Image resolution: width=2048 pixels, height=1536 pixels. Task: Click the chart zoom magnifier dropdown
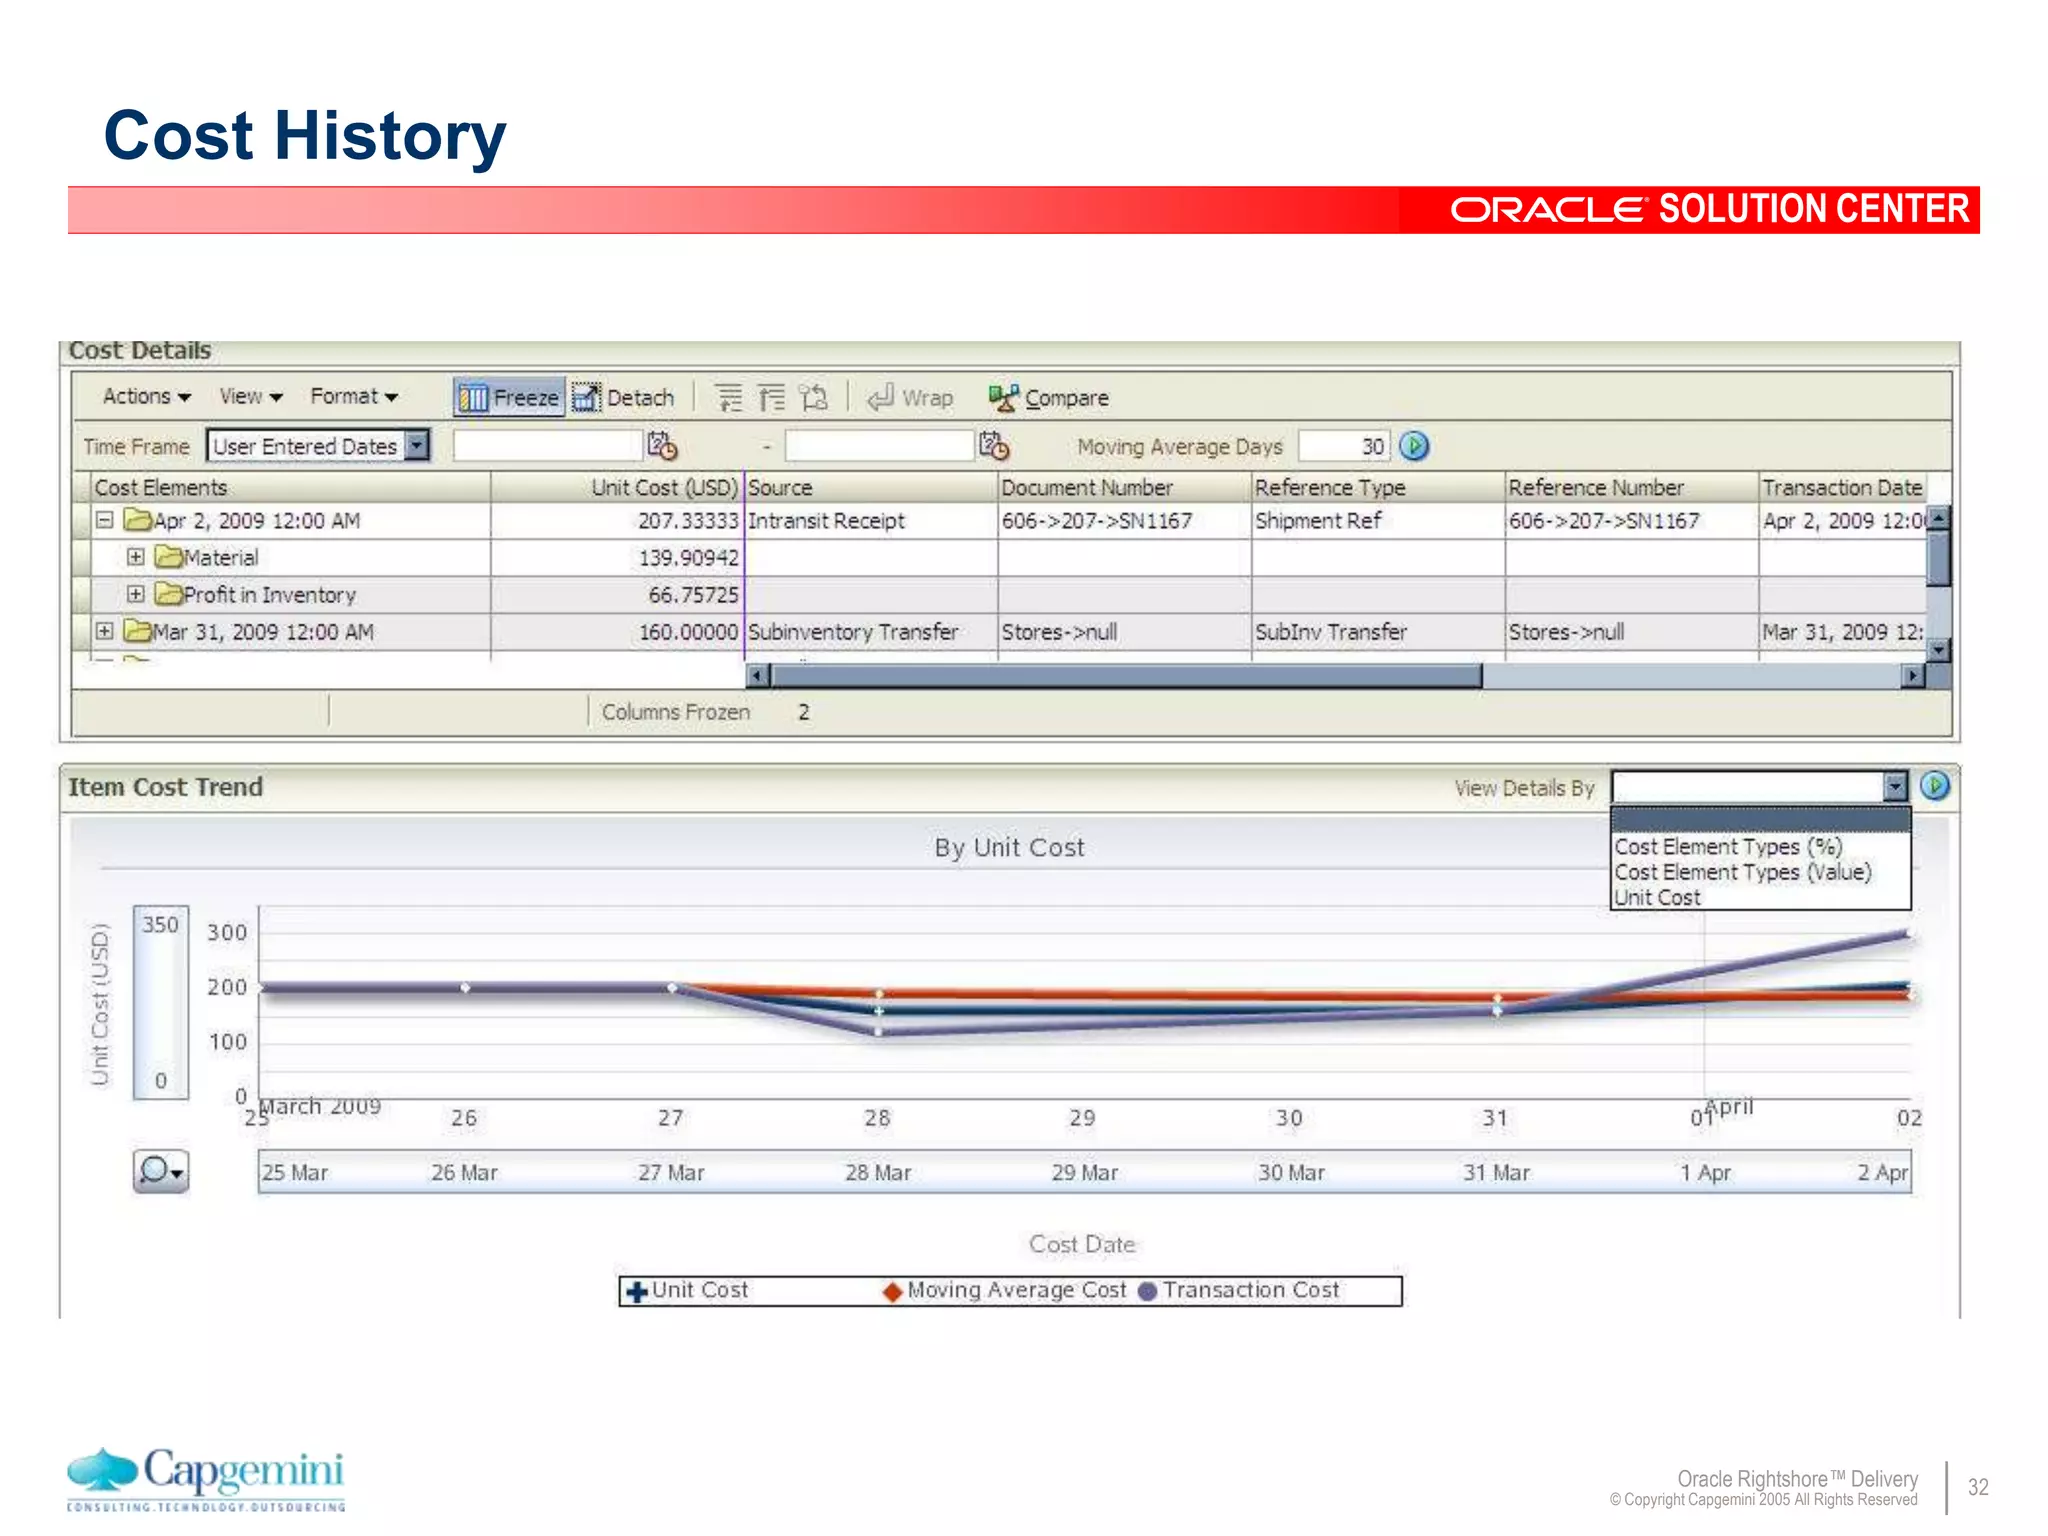tap(161, 1171)
